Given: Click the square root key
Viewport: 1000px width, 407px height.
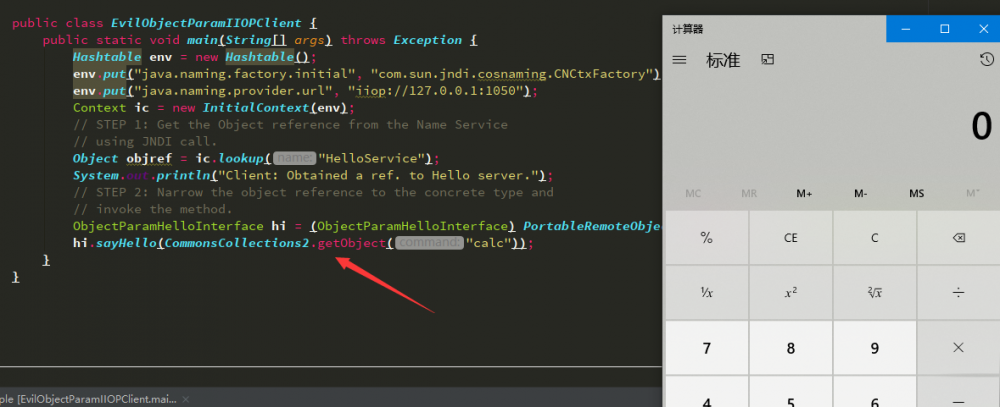Looking at the screenshot, I should [x=874, y=292].
